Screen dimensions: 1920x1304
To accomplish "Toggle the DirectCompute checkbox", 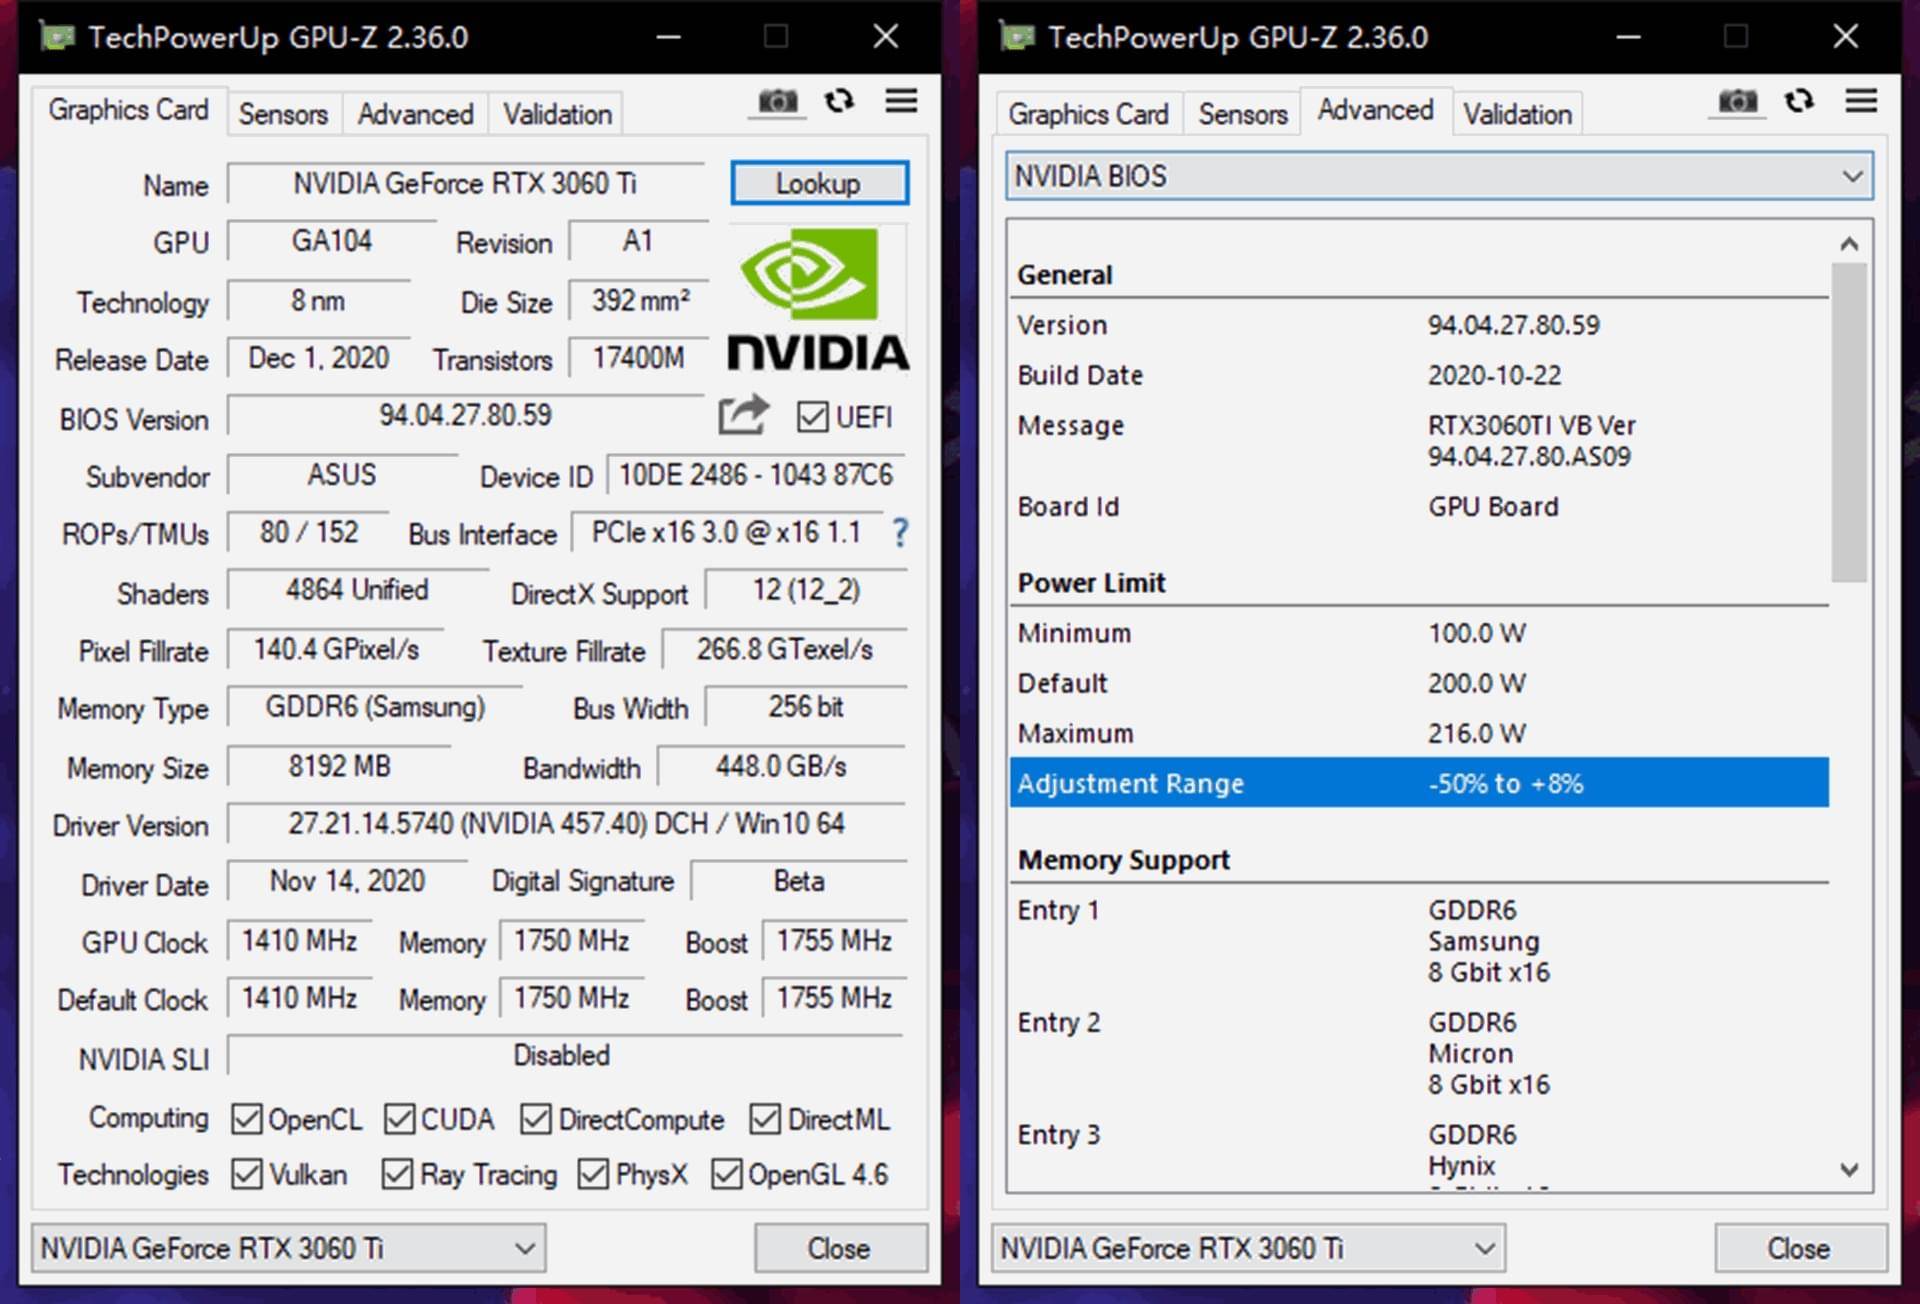I will pyautogui.click(x=535, y=1119).
